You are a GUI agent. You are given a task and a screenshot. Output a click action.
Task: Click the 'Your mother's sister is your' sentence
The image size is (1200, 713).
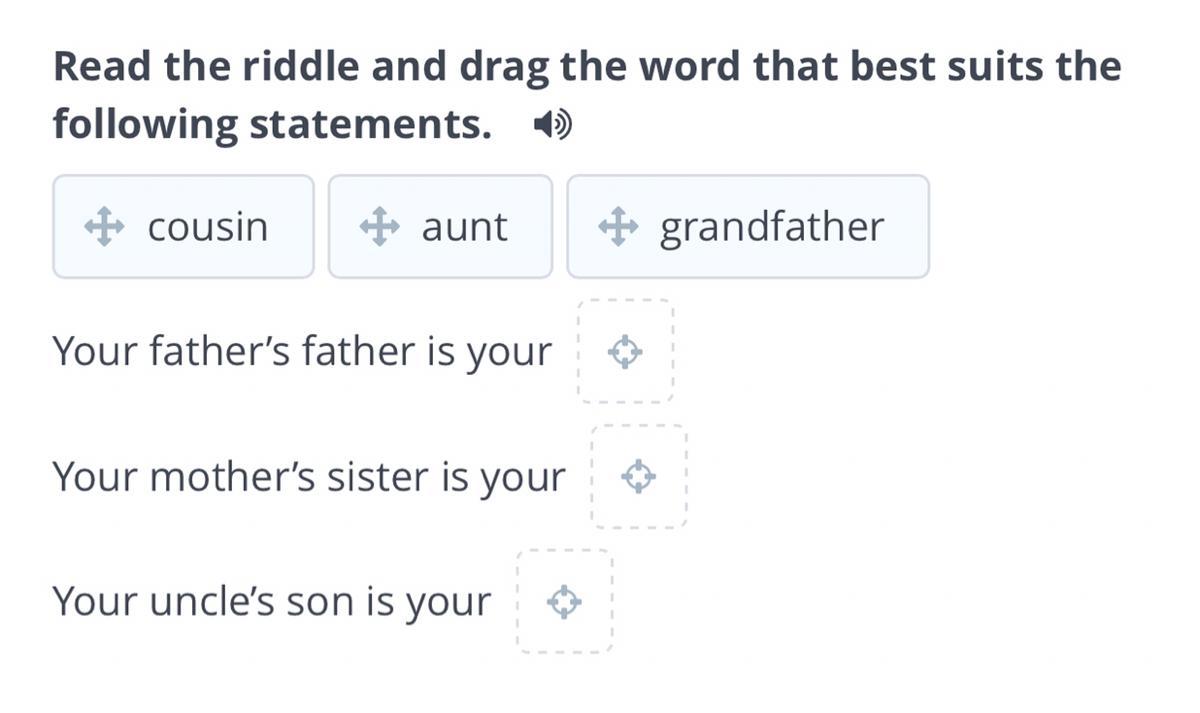(308, 477)
